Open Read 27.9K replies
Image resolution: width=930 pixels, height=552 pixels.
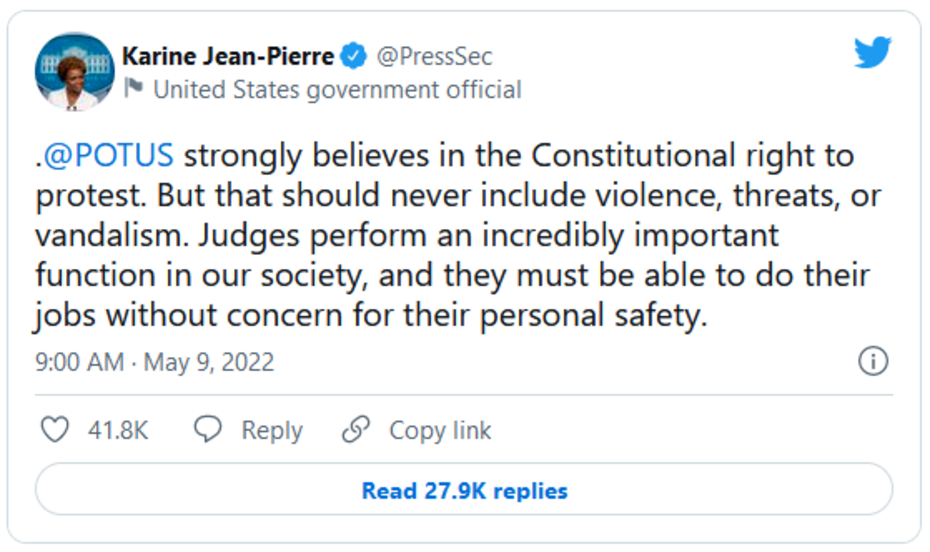click(464, 491)
